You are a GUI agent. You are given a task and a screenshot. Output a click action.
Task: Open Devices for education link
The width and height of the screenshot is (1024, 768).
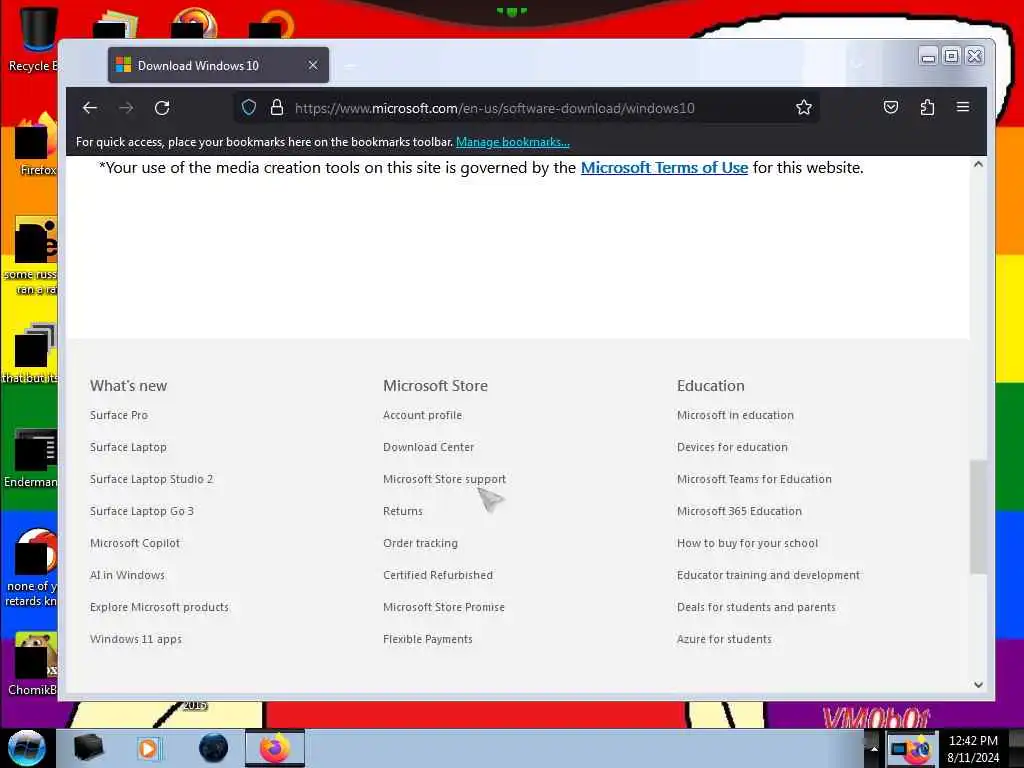[x=732, y=447]
